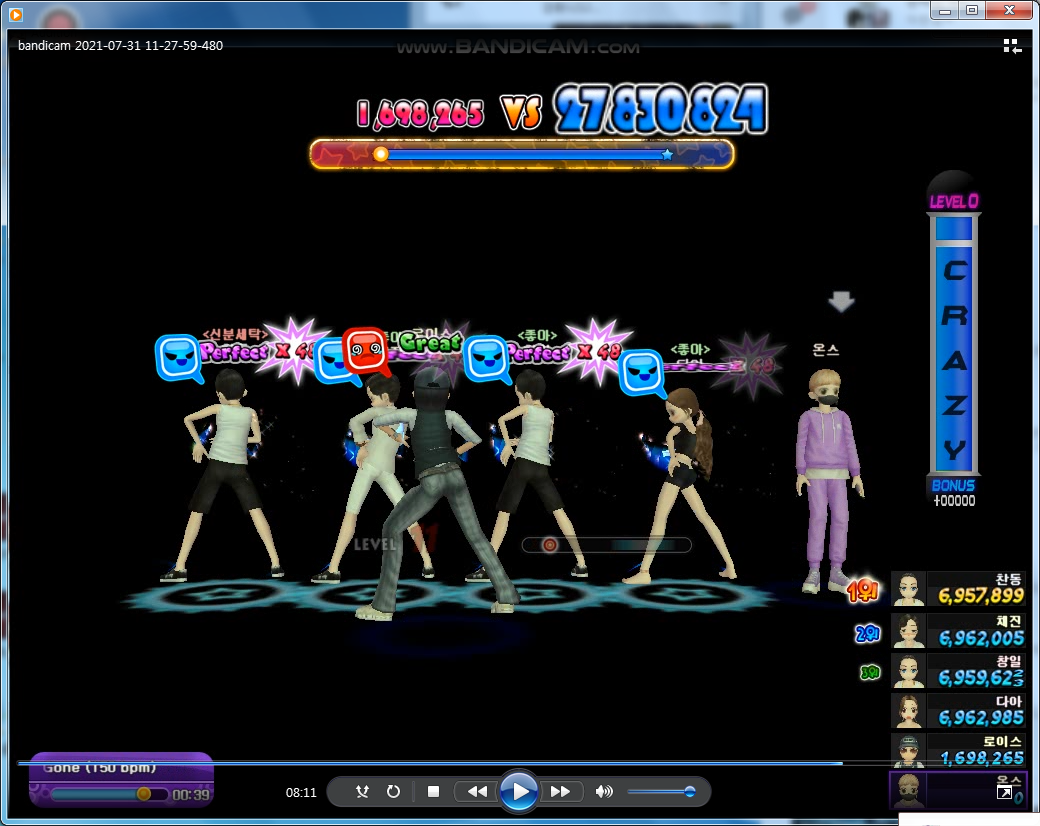Click the Gone (150 bpm) song title
This screenshot has height=826, width=1040.
tap(99, 768)
